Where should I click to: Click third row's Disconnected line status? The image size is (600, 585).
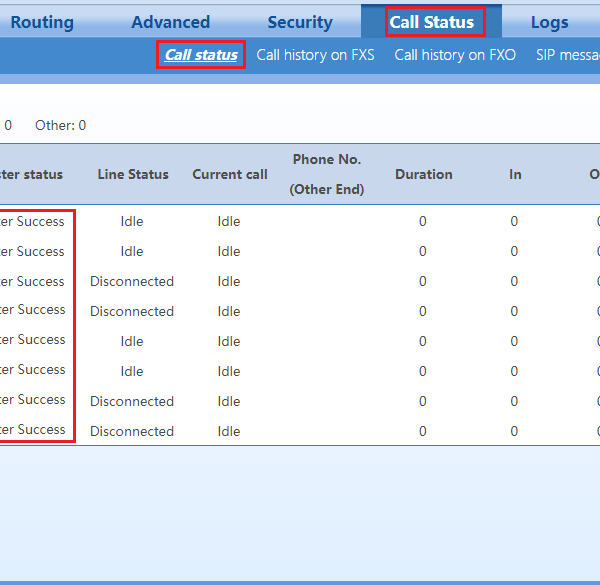[x=132, y=281]
